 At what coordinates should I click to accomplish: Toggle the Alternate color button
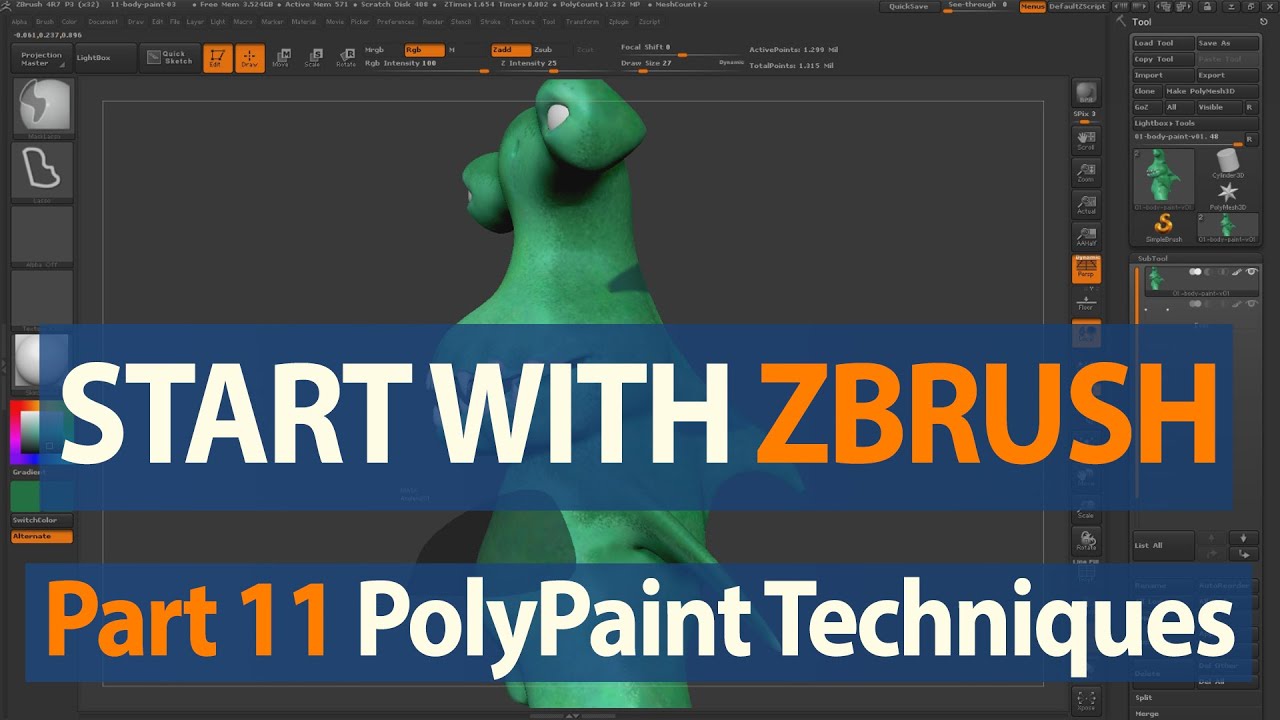[42, 537]
